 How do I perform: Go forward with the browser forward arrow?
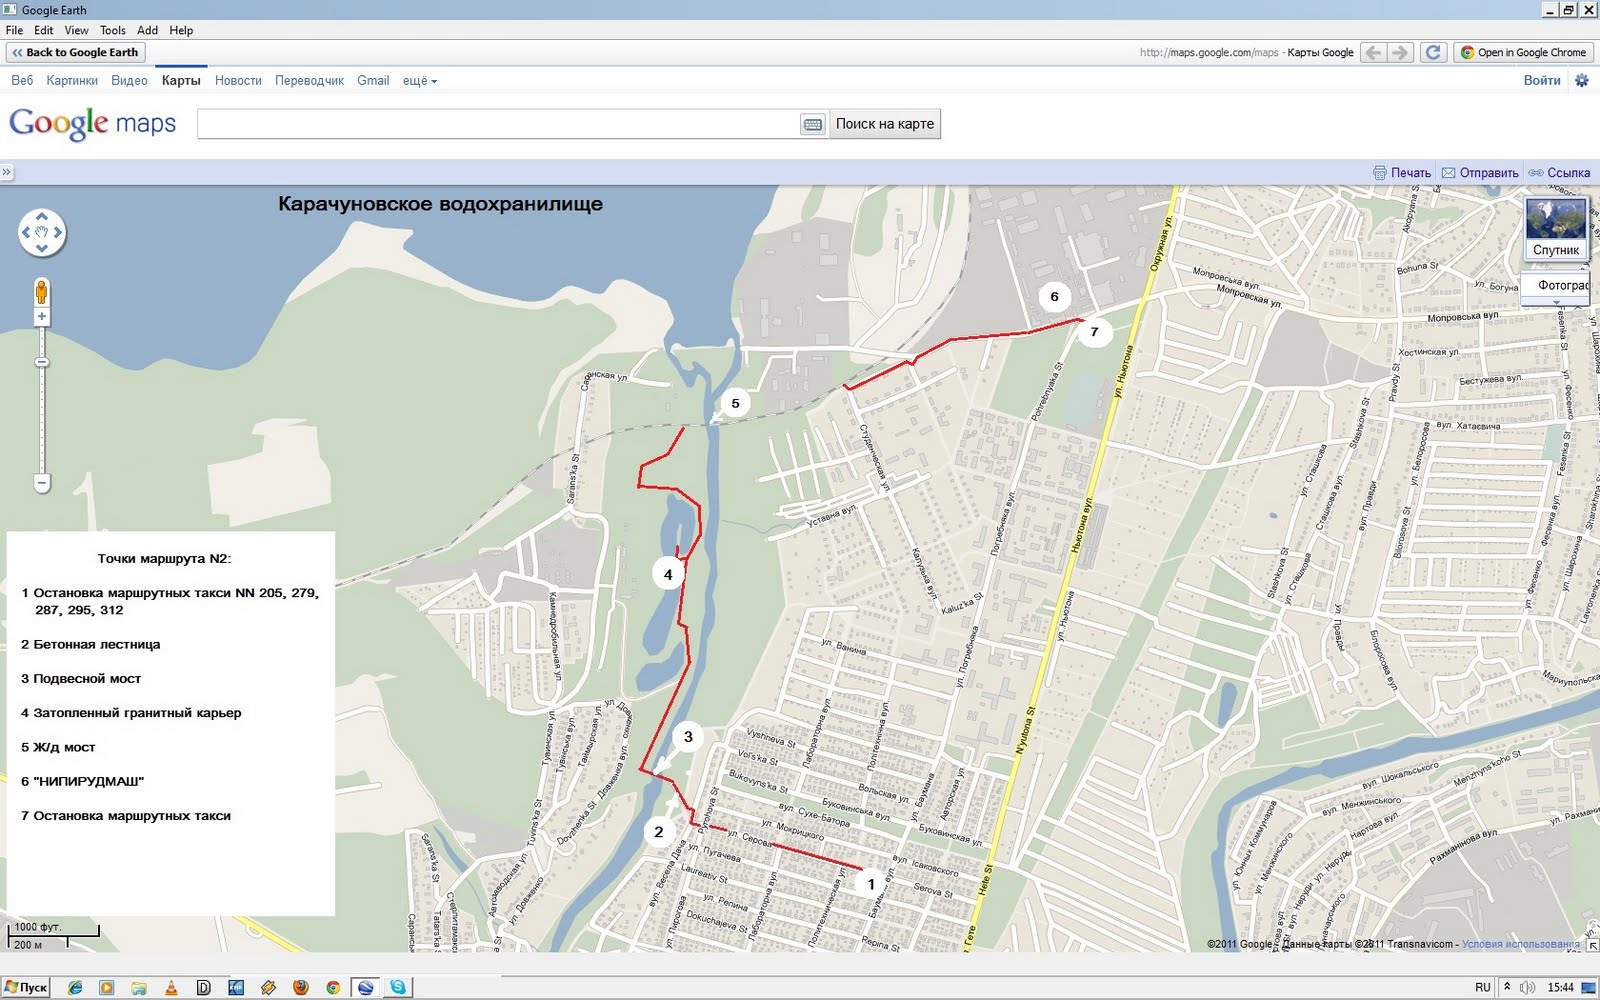[x=1400, y=53]
